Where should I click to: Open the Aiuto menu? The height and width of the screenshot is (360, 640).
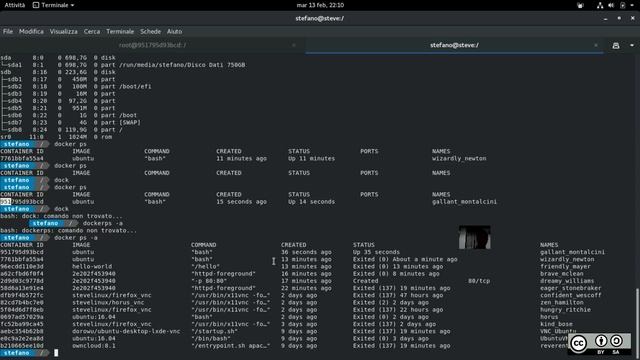coord(174,31)
